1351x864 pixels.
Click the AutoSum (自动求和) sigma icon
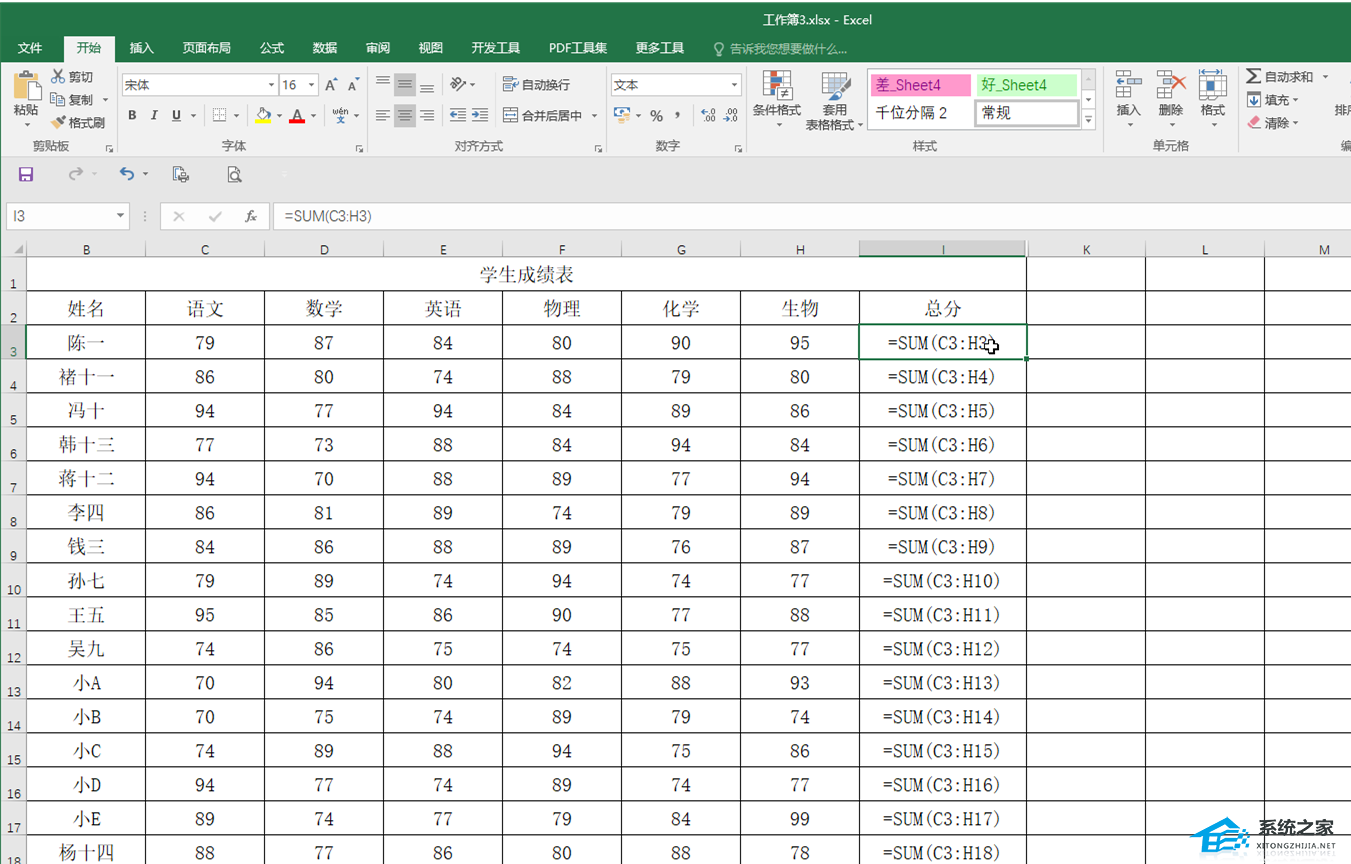coord(1254,77)
